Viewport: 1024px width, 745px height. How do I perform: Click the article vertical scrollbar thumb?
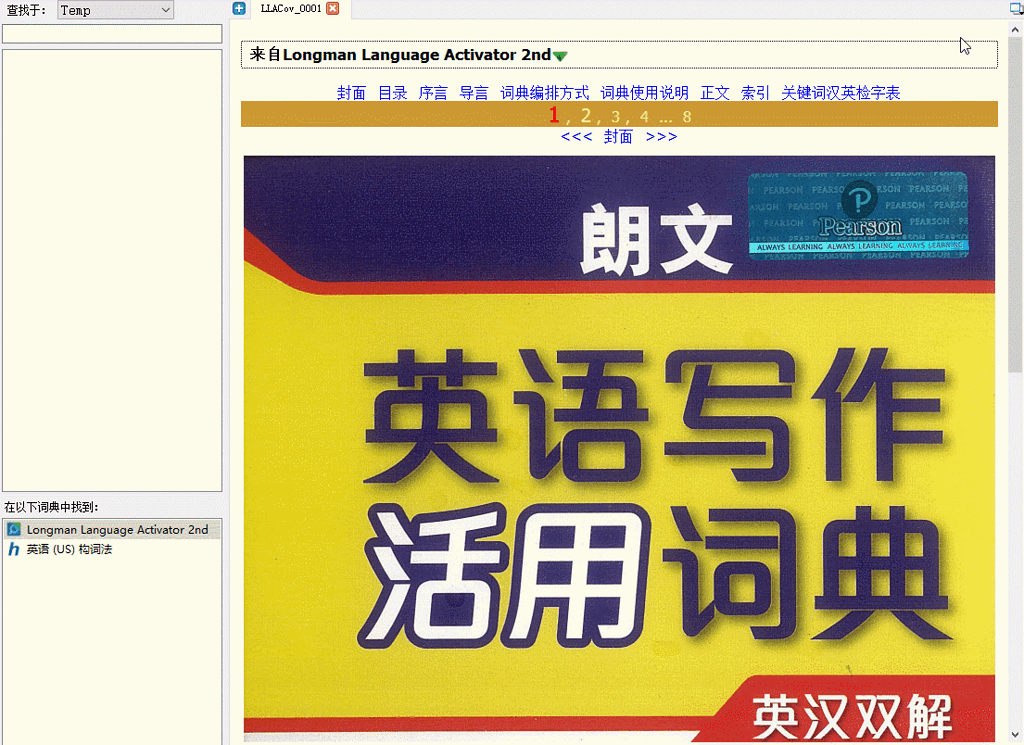click(x=1015, y=200)
